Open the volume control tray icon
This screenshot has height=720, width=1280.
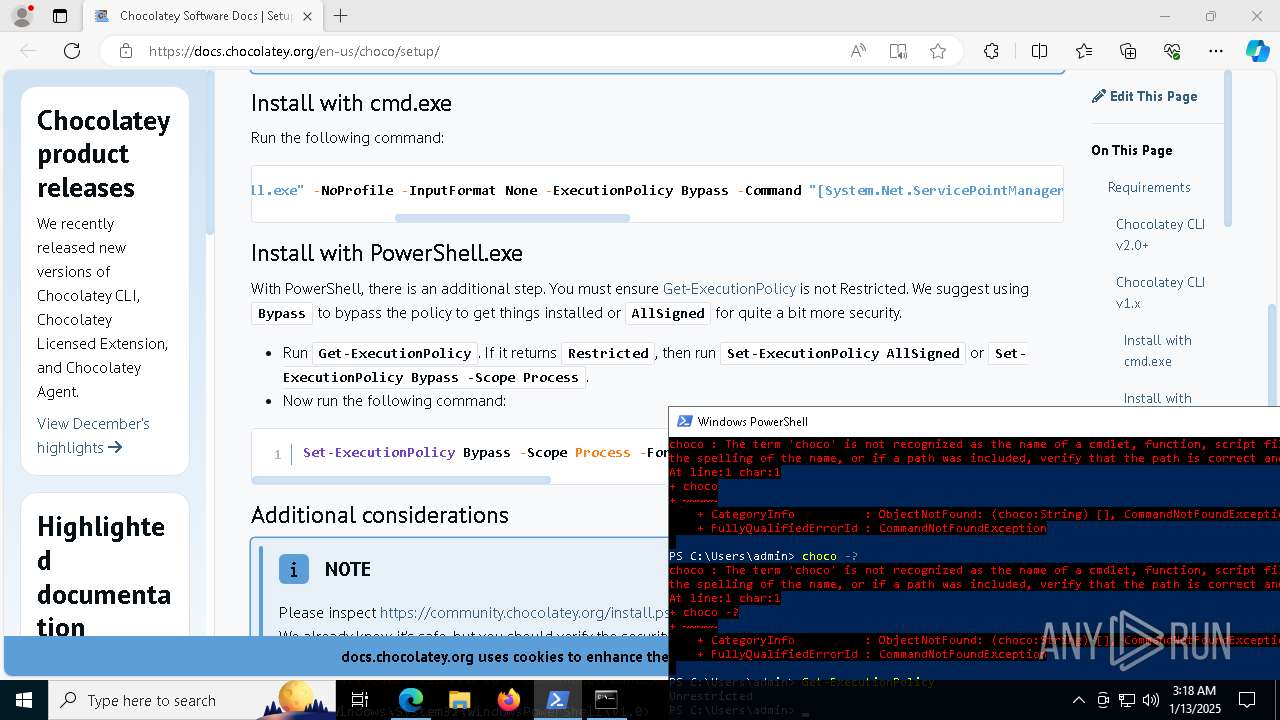click(1151, 700)
